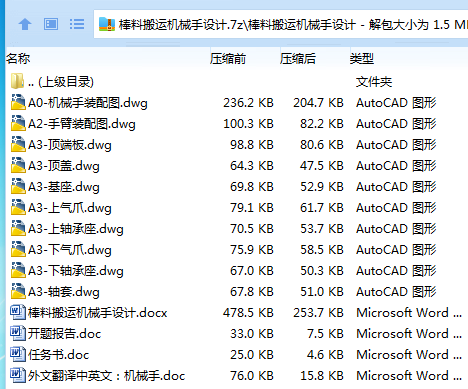Viewport: 468px width, 389px height.
Task: Click the A3-下轴承座.dwg file icon
Action: [18, 270]
